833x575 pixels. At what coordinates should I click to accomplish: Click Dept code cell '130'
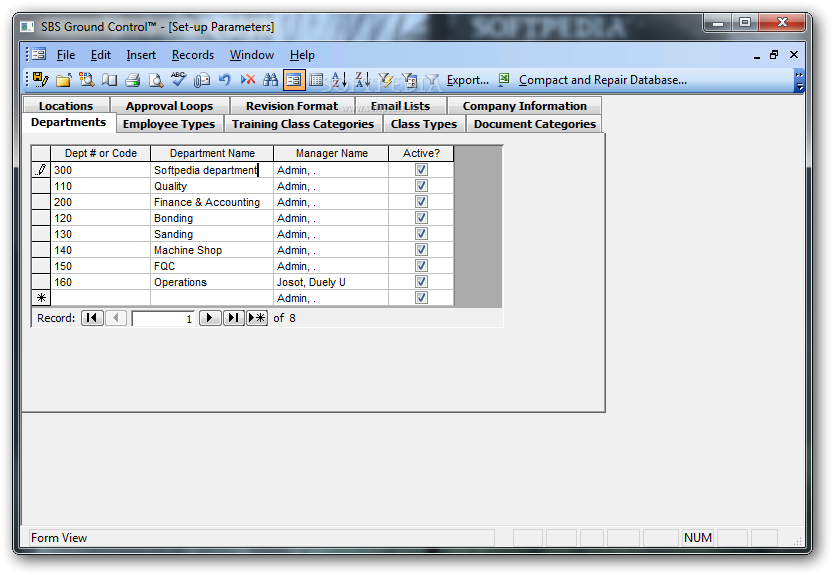[x=101, y=234]
